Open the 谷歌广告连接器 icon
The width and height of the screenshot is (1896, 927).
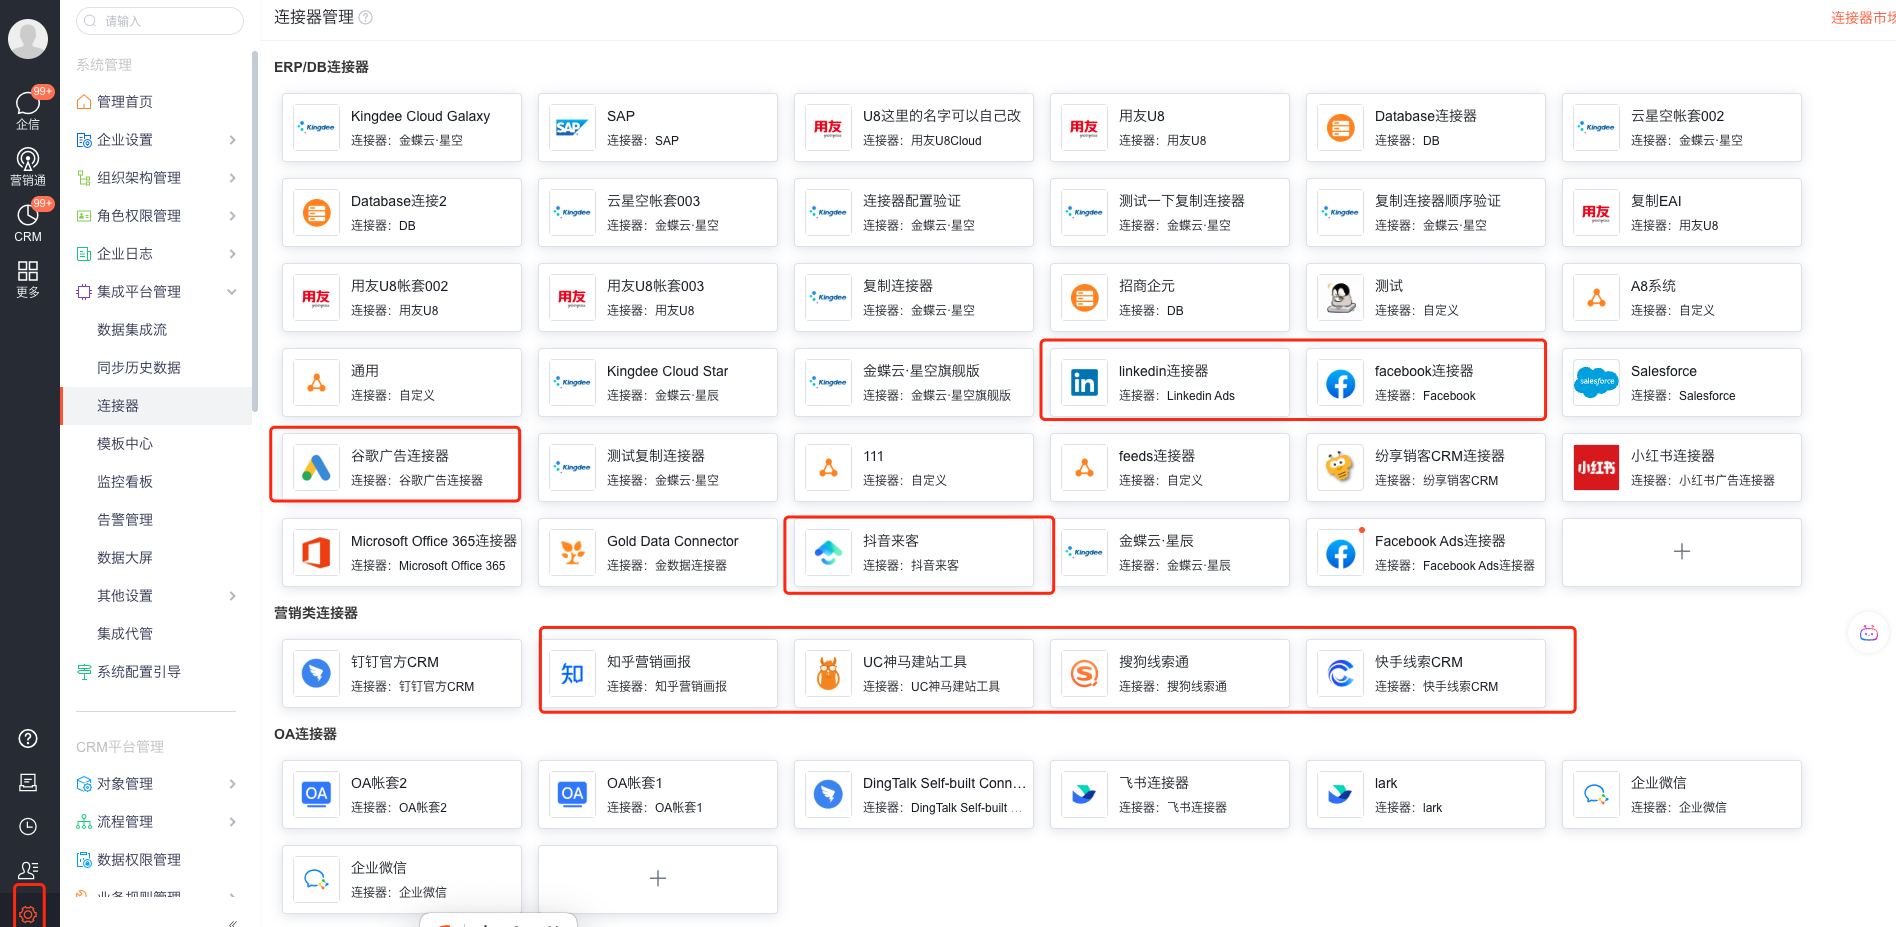(x=316, y=468)
